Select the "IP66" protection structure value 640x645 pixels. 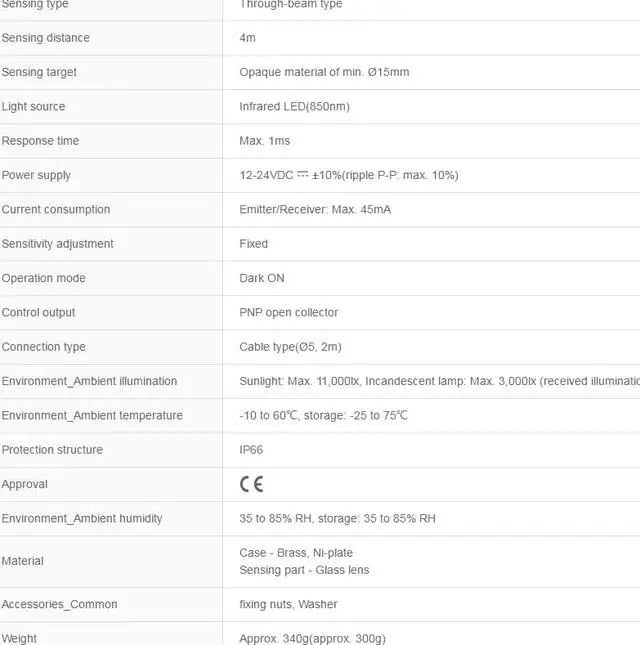[251, 450]
